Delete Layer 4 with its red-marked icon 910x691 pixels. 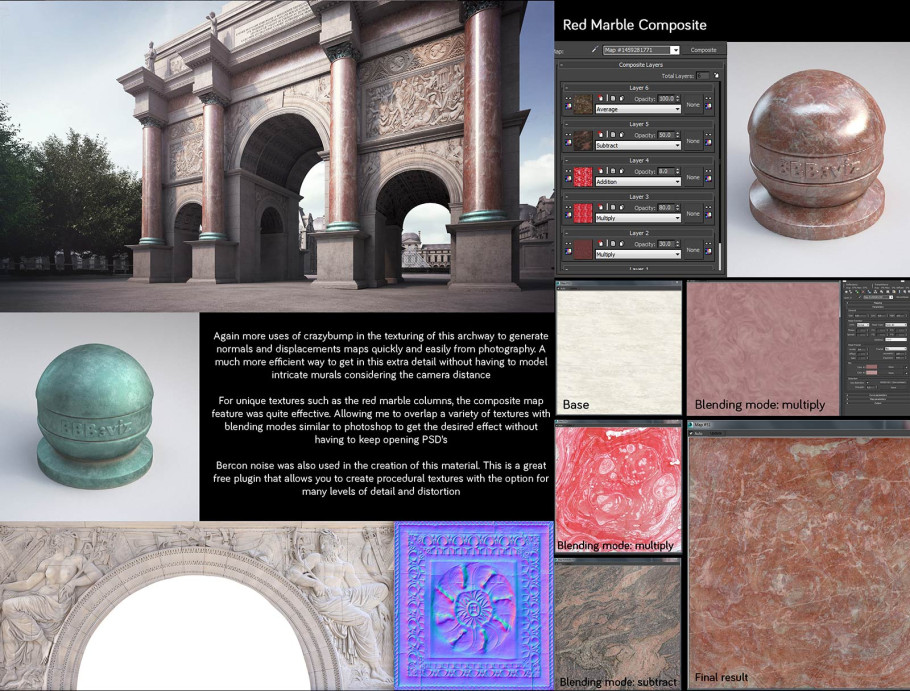[600, 171]
